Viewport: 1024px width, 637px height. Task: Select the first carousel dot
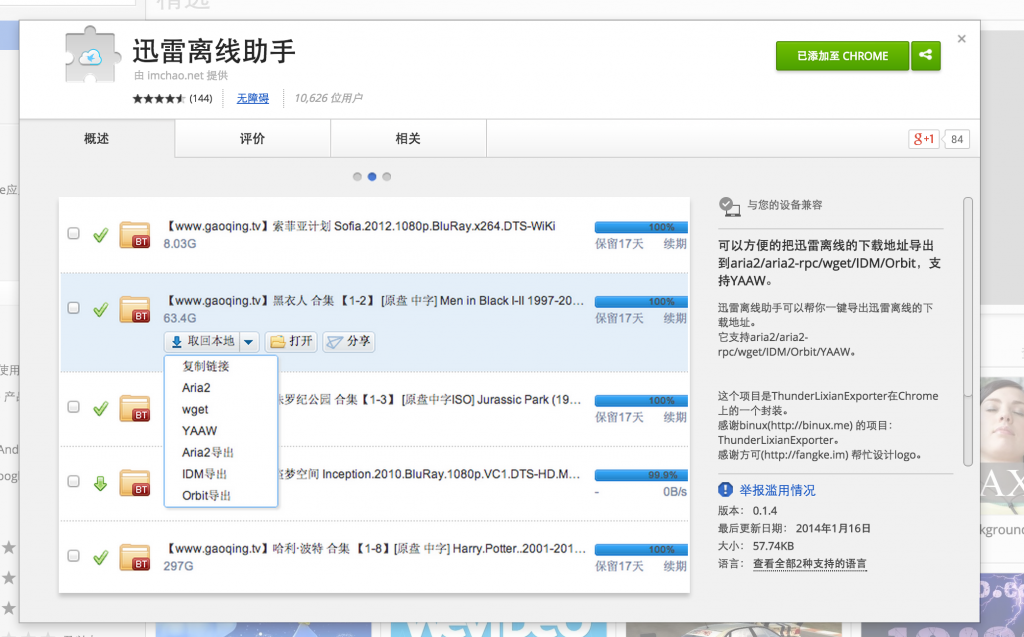click(357, 176)
